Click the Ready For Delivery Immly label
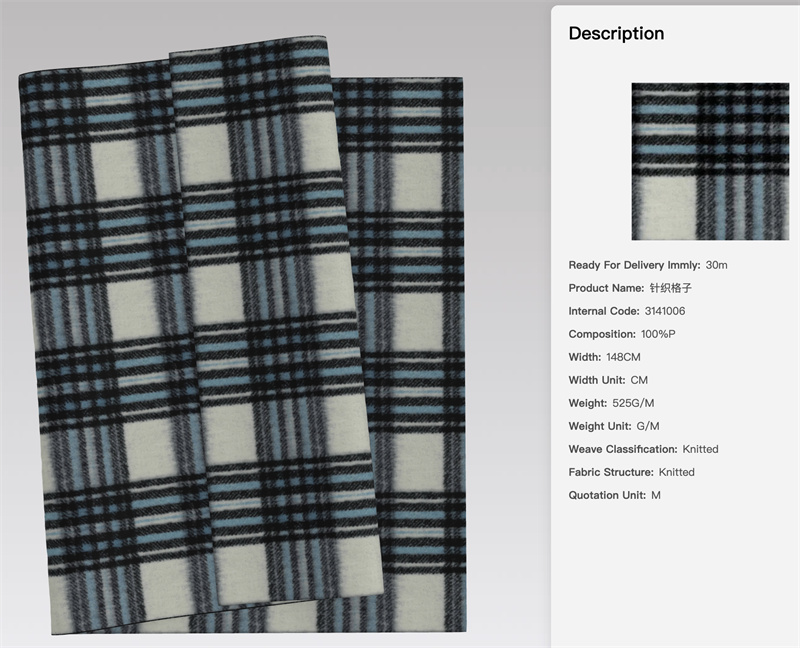 pos(634,265)
